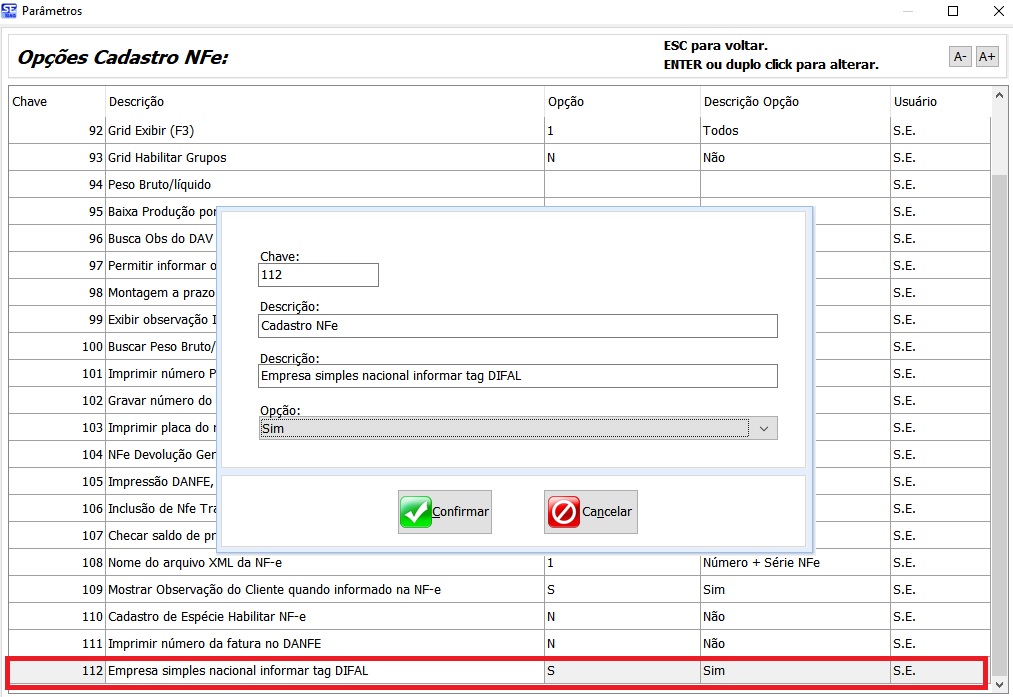Click the green checkmark Confirmar icon
Image resolution: width=1013 pixels, height=697 pixels.
point(415,512)
